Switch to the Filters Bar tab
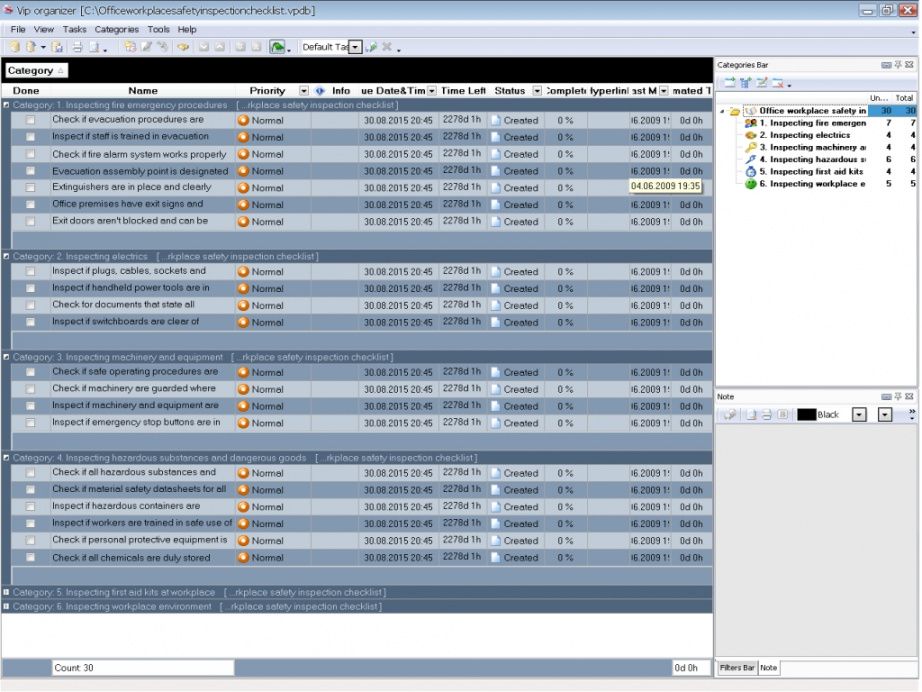Screen dimensions: 922x692 click(x=736, y=667)
